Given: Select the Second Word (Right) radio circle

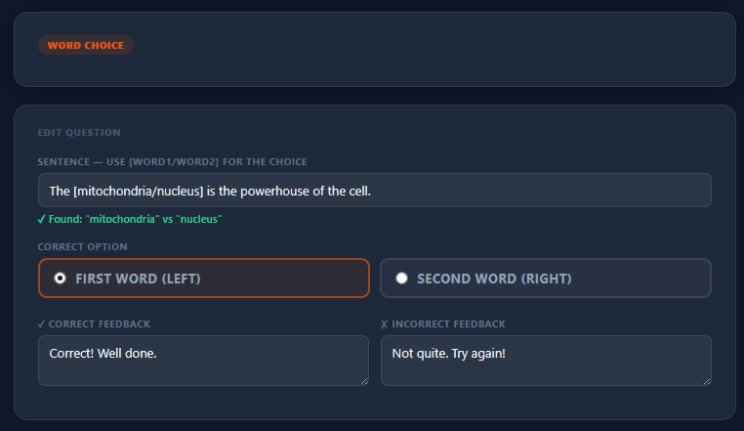Looking at the screenshot, I should (402, 278).
